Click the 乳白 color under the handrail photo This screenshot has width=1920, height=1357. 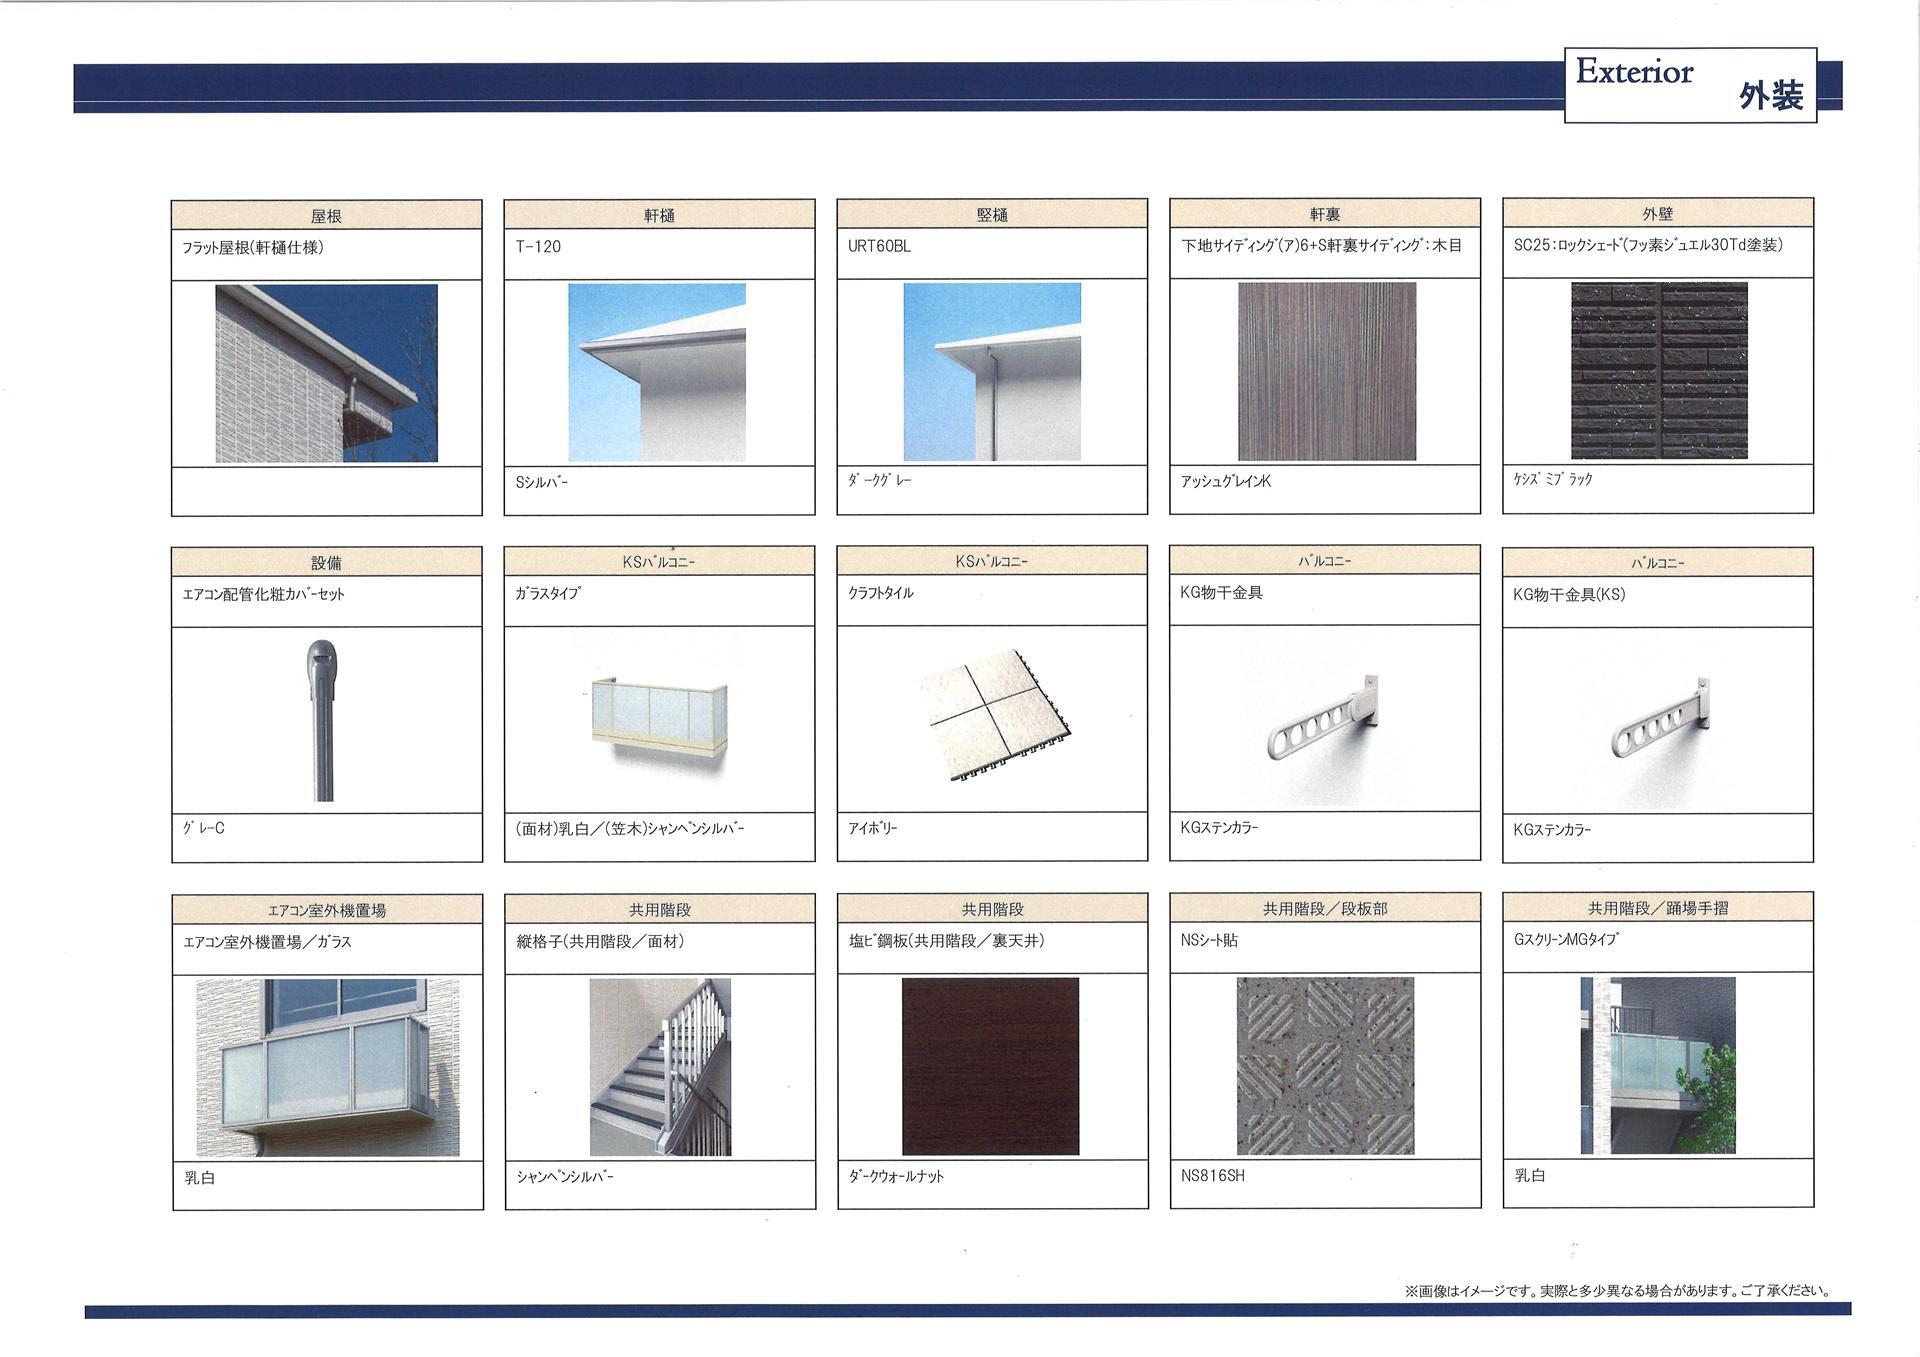point(1530,1176)
